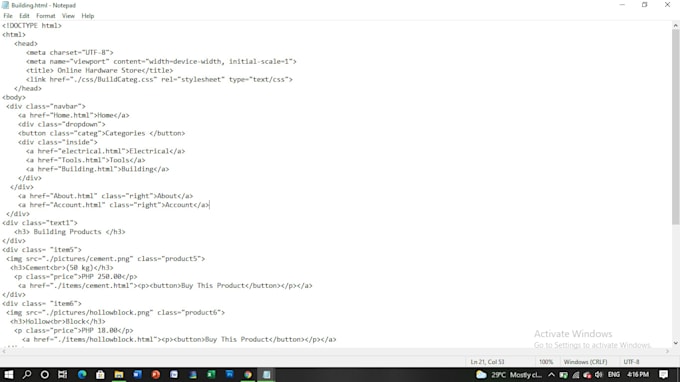Click the 'PHP 250.00' price line
Screen dimensions: 680x382
(x=75, y=277)
